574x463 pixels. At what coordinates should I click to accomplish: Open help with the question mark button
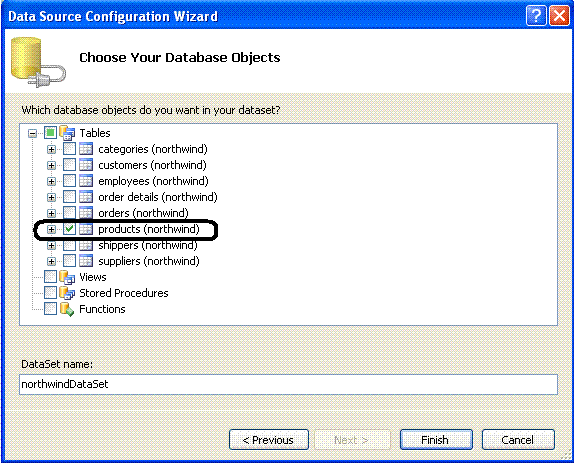point(536,16)
